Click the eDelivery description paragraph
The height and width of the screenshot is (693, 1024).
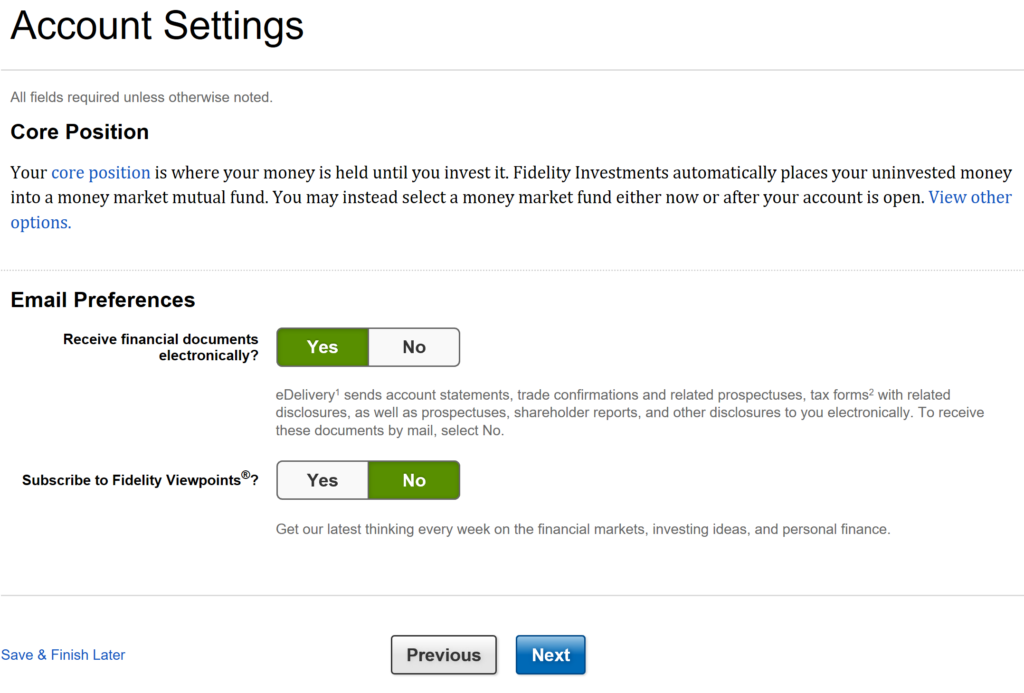pos(630,413)
